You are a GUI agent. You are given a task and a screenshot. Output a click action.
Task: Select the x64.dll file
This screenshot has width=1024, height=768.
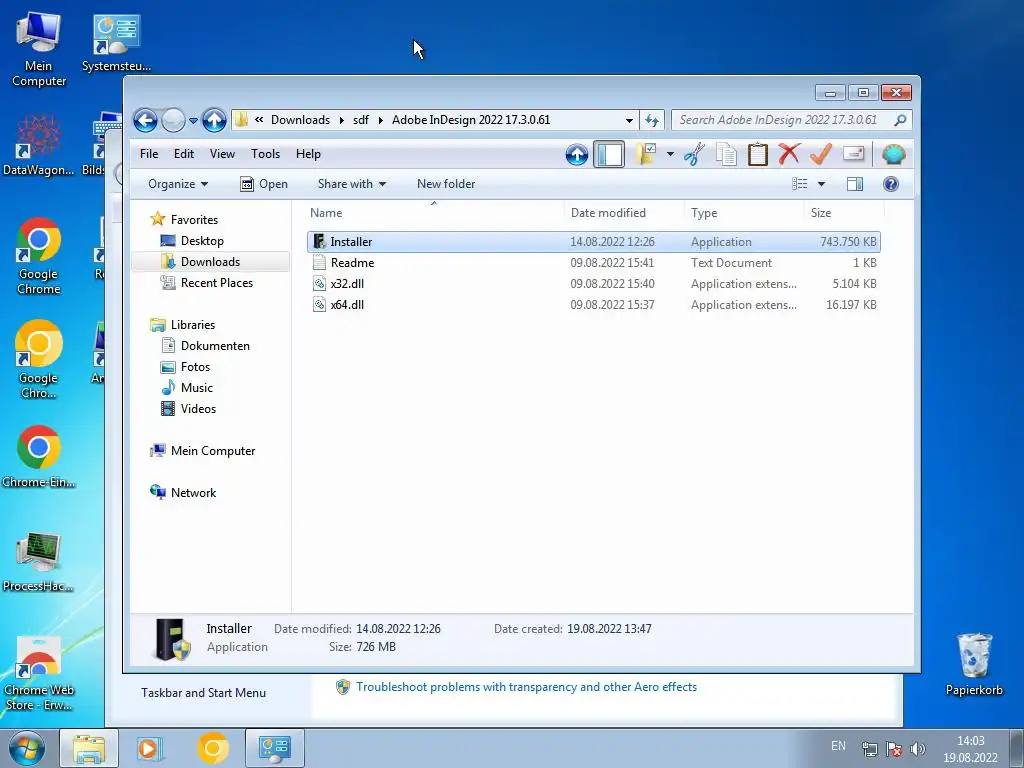594,304
